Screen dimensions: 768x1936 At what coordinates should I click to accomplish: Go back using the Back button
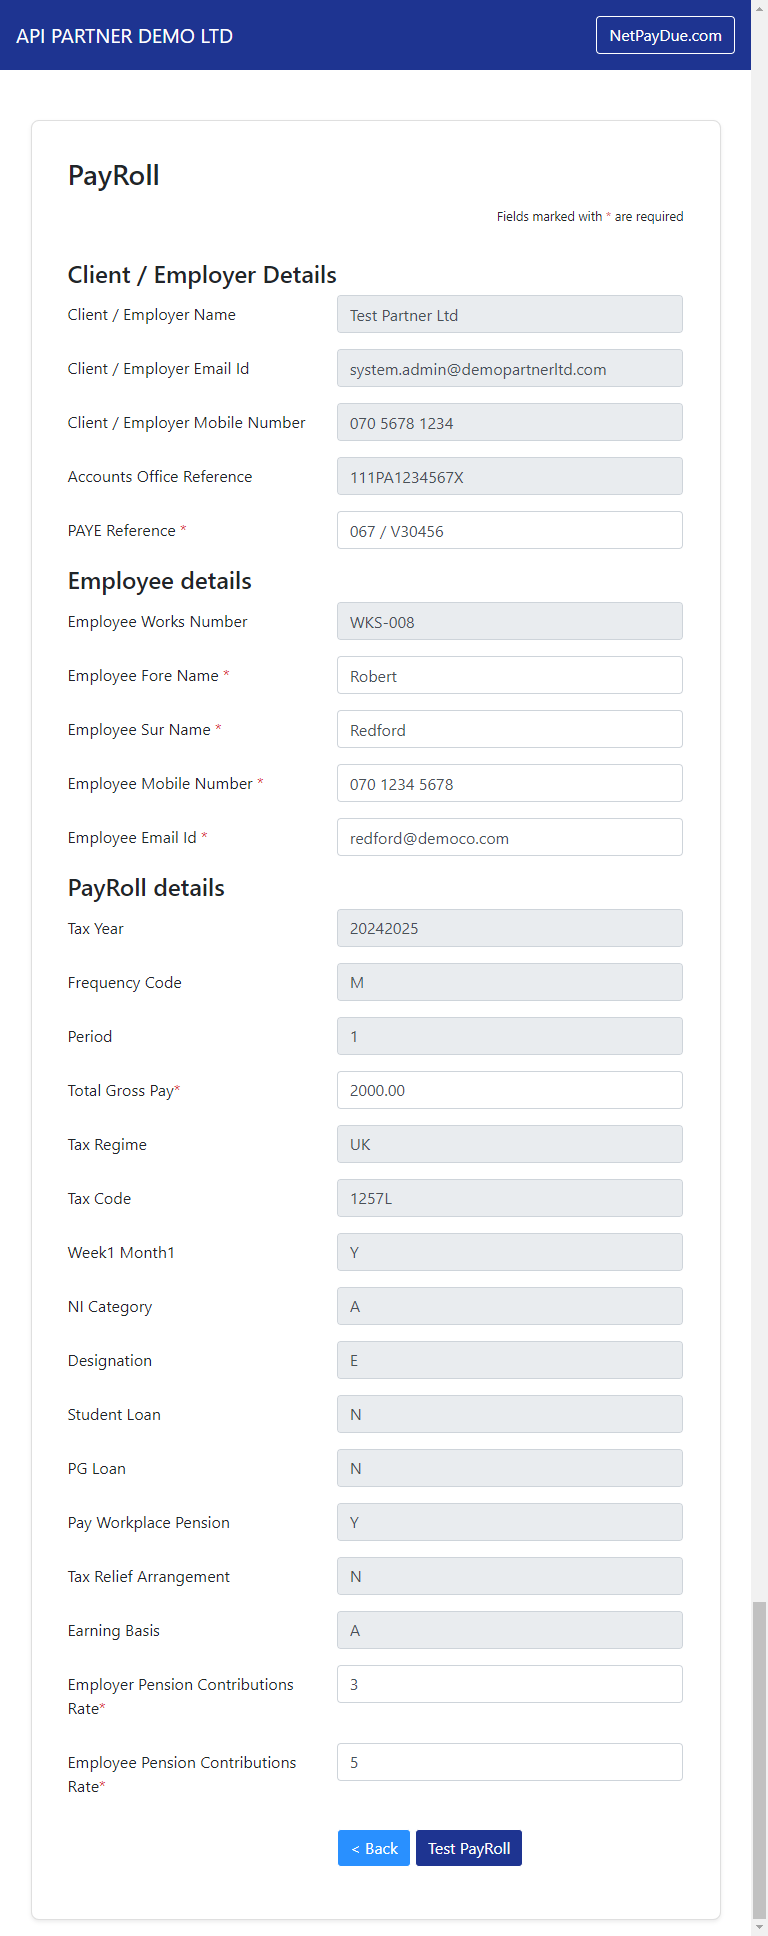(374, 1848)
